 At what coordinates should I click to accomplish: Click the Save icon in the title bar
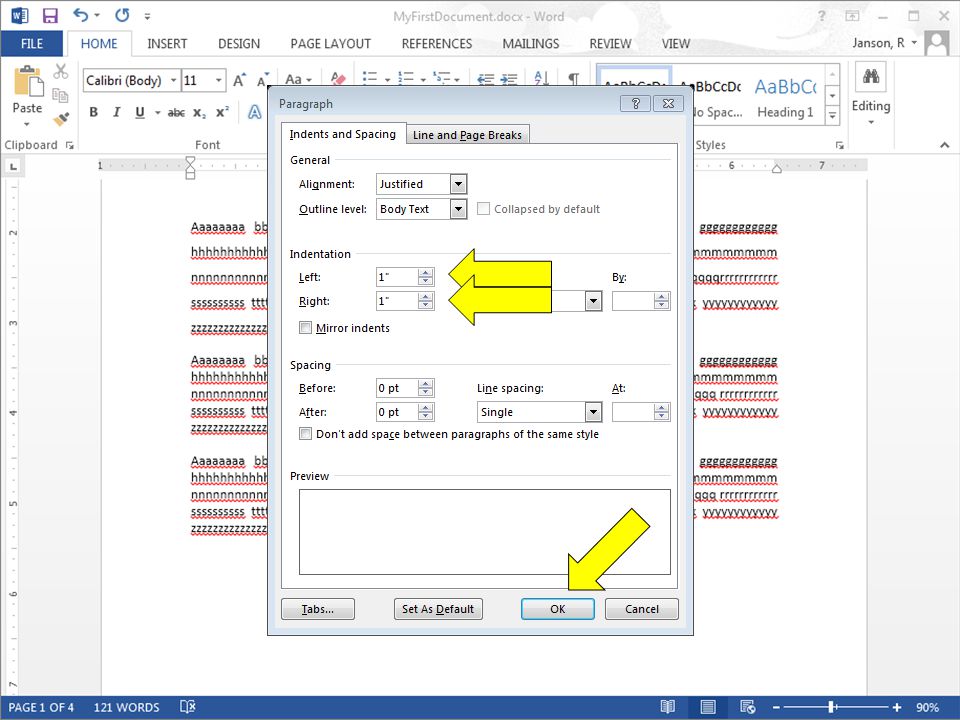click(x=50, y=15)
